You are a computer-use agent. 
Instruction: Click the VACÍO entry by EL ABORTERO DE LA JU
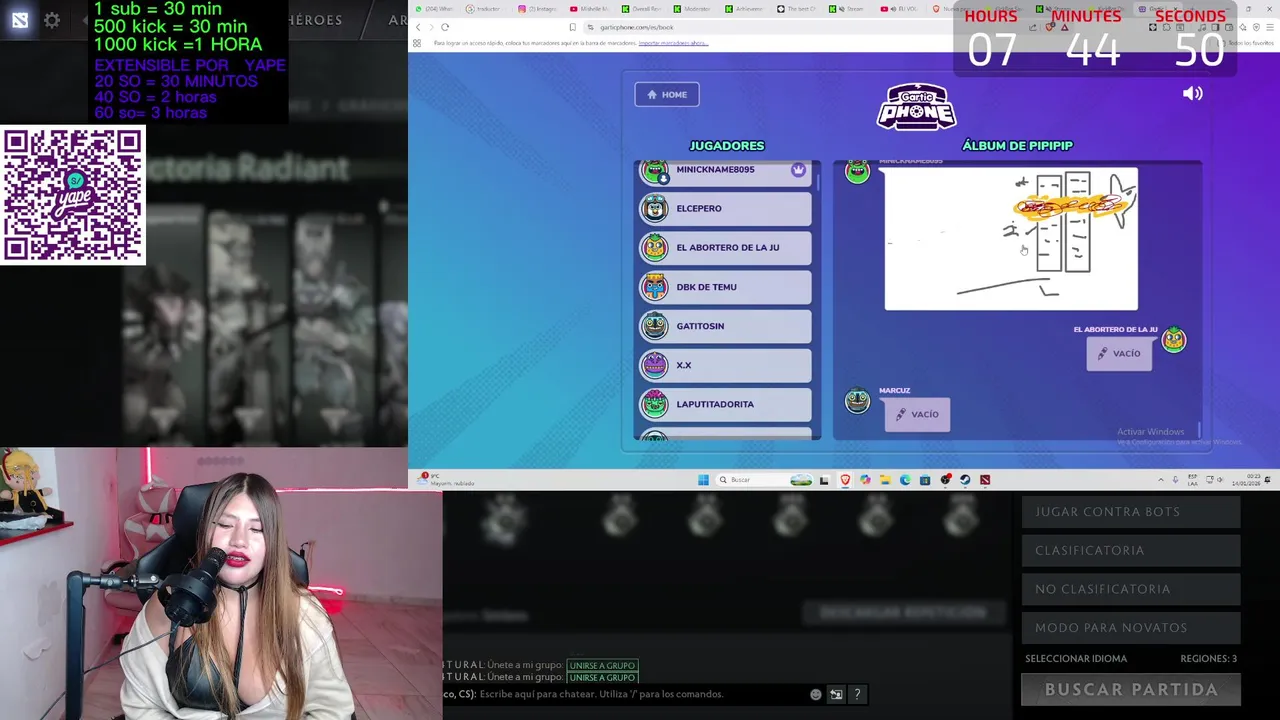pos(1119,353)
